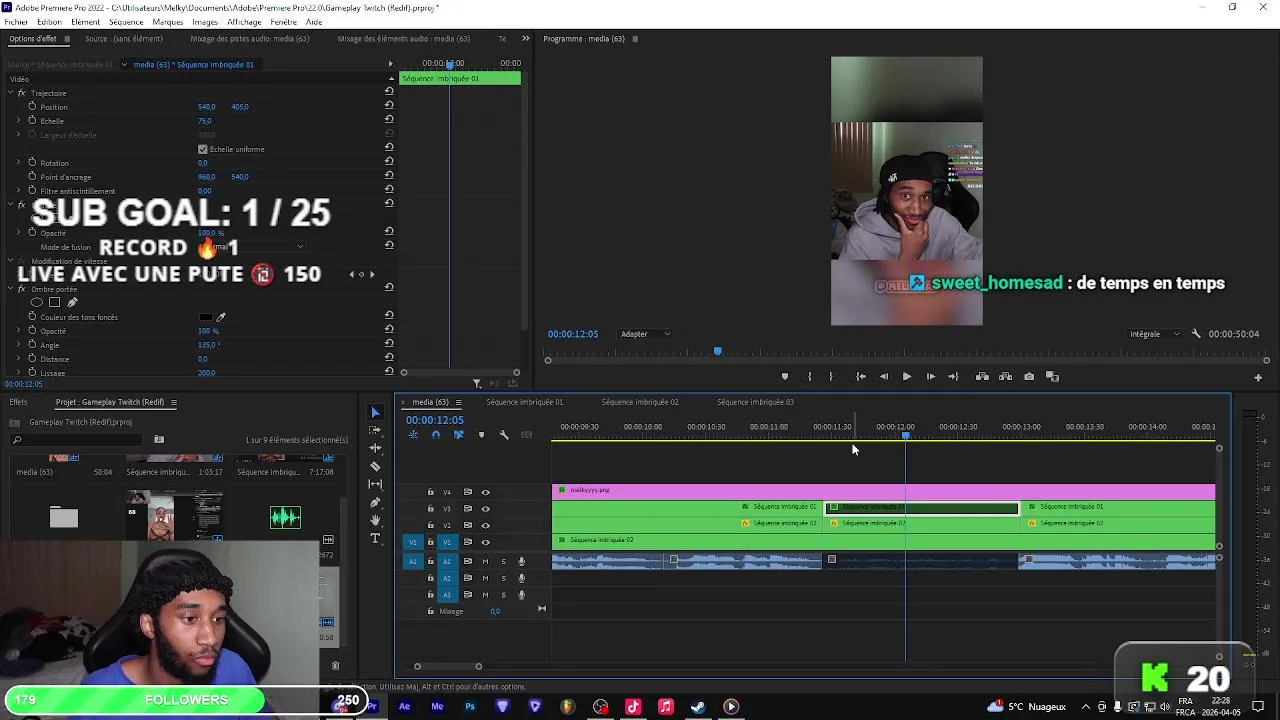Open the Effets panel tab
Screen dimensions: 1280x720
click(19, 402)
